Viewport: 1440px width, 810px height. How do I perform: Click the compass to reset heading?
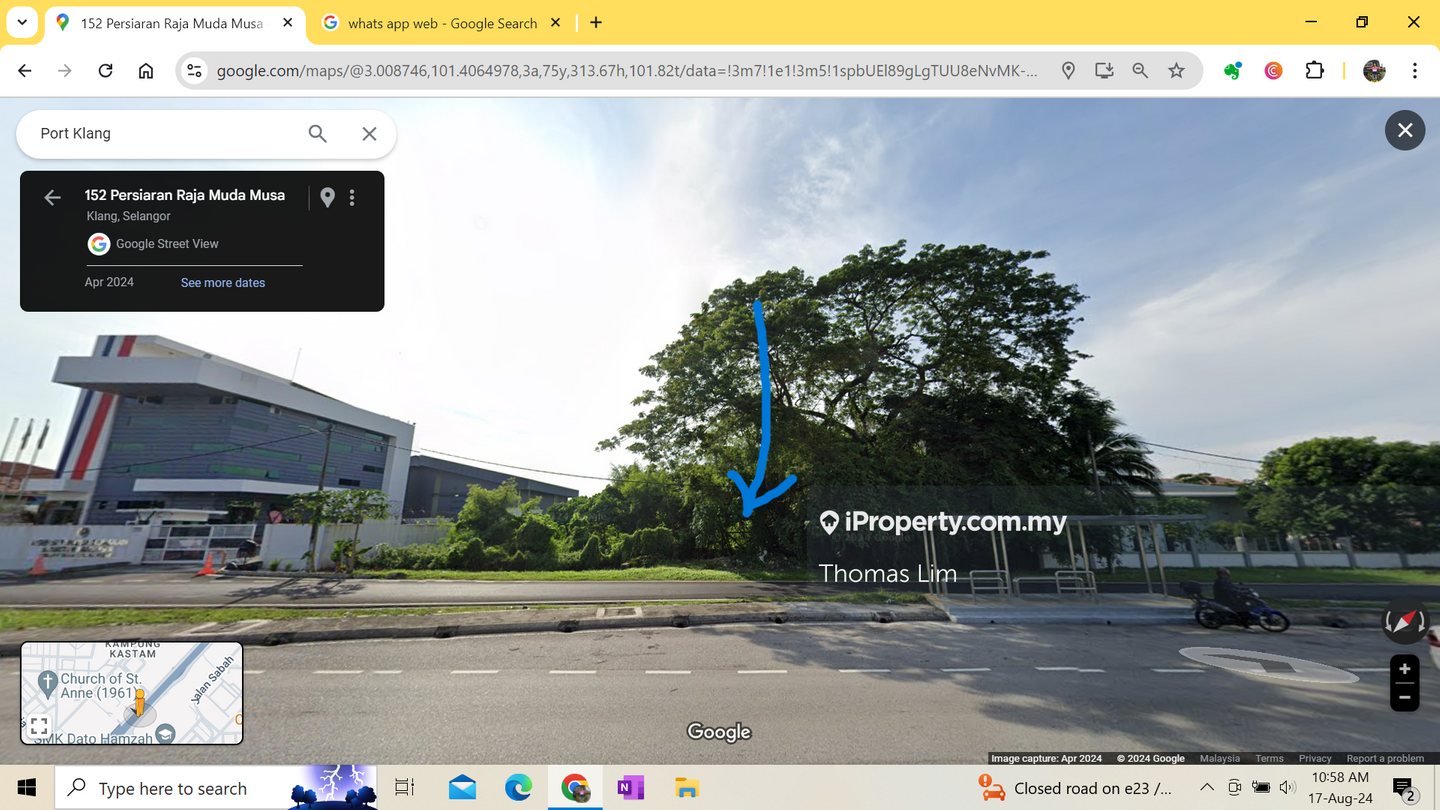pos(1404,621)
